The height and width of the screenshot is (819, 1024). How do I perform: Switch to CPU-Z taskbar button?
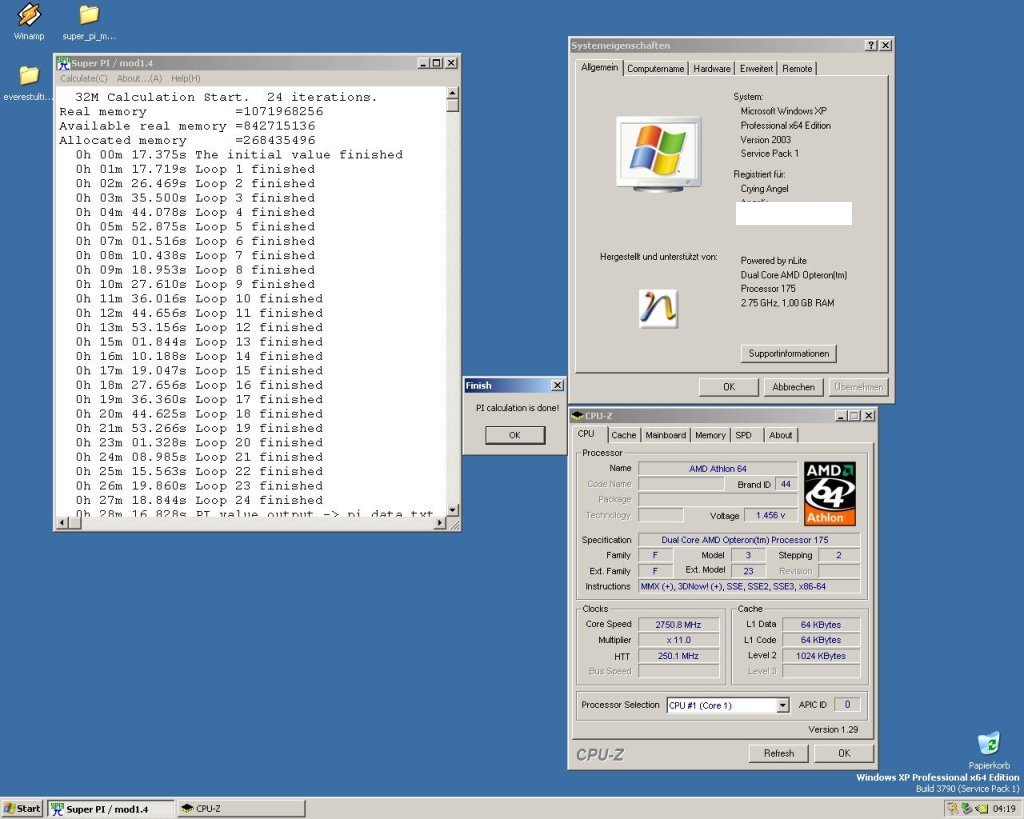tap(241, 809)
